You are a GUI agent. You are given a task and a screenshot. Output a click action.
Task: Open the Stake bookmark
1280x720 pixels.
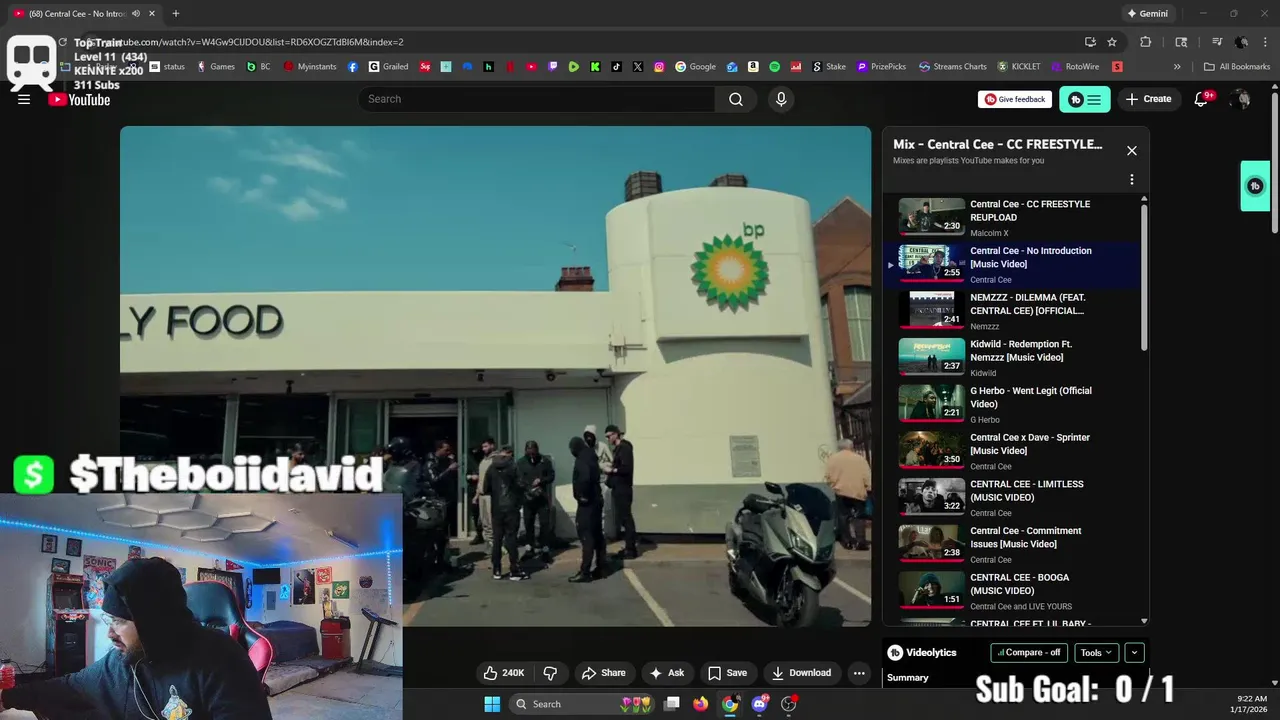(829, 67)
